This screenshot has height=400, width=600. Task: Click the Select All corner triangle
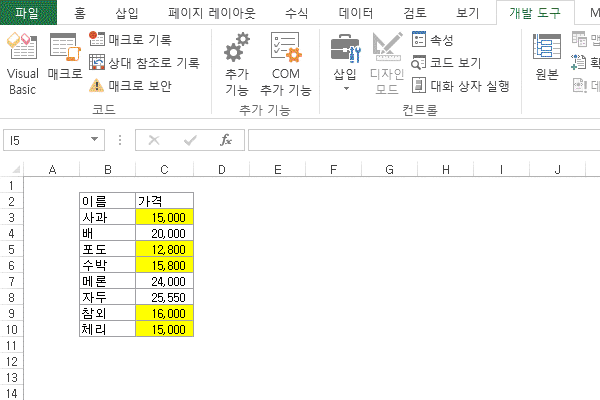pos(15,170)
